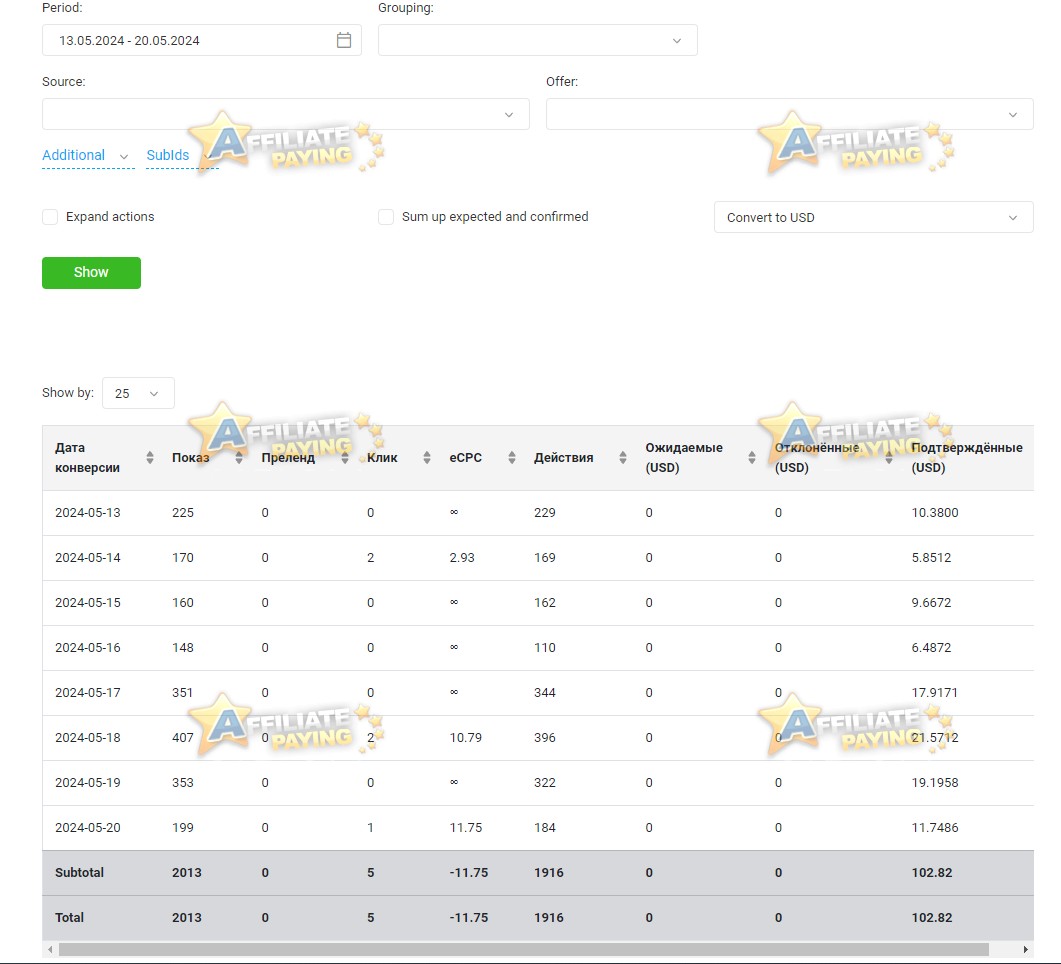Screen dimensions: 1061x964
Task: Click confirmed amount 5.8512
Action: click(931, 557)
